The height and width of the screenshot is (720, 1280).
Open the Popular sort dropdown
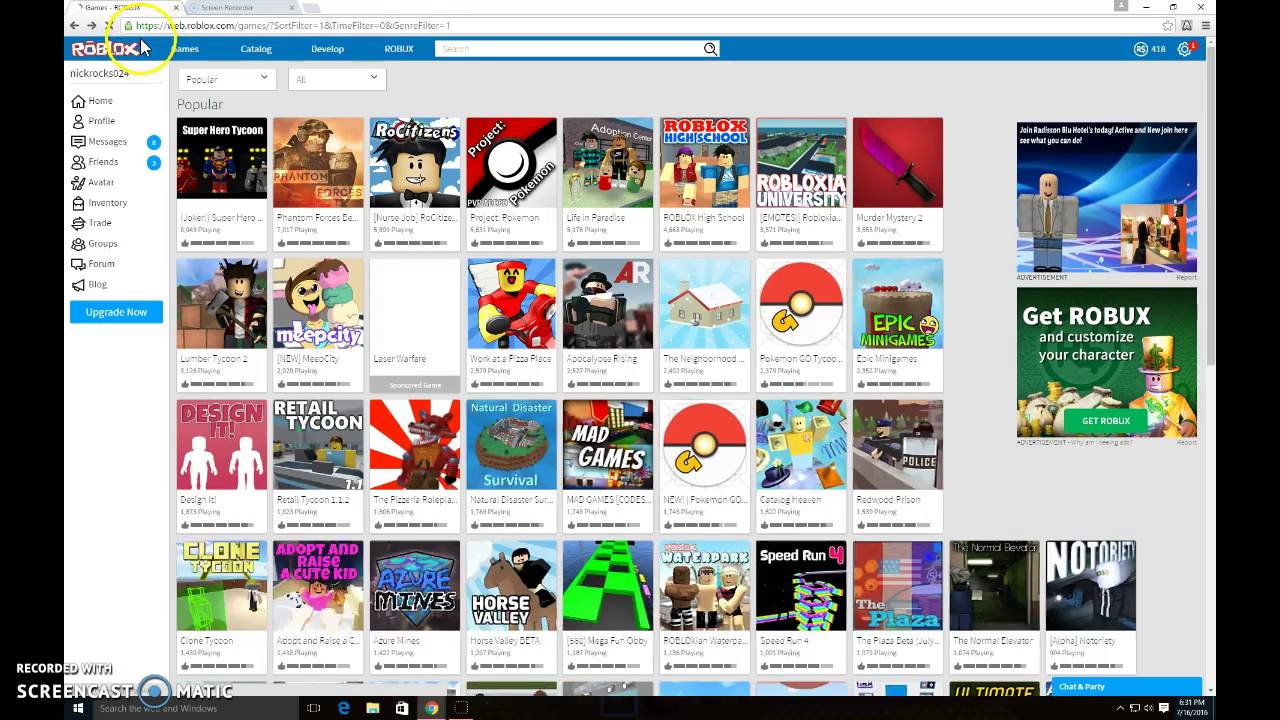click(227, 78)
